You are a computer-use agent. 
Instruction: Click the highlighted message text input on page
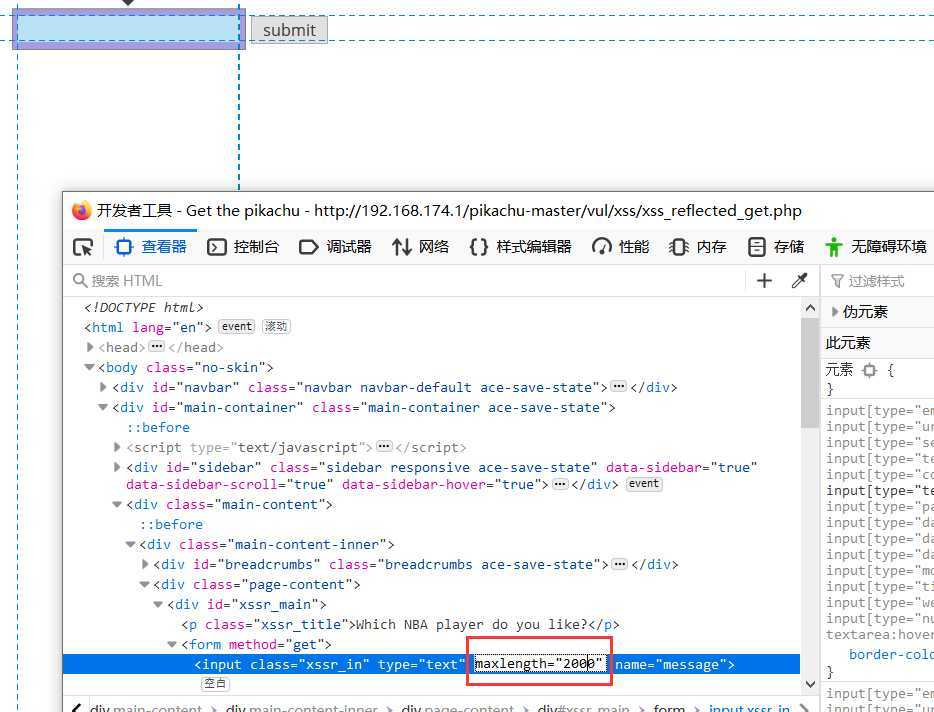pos(128,29)
